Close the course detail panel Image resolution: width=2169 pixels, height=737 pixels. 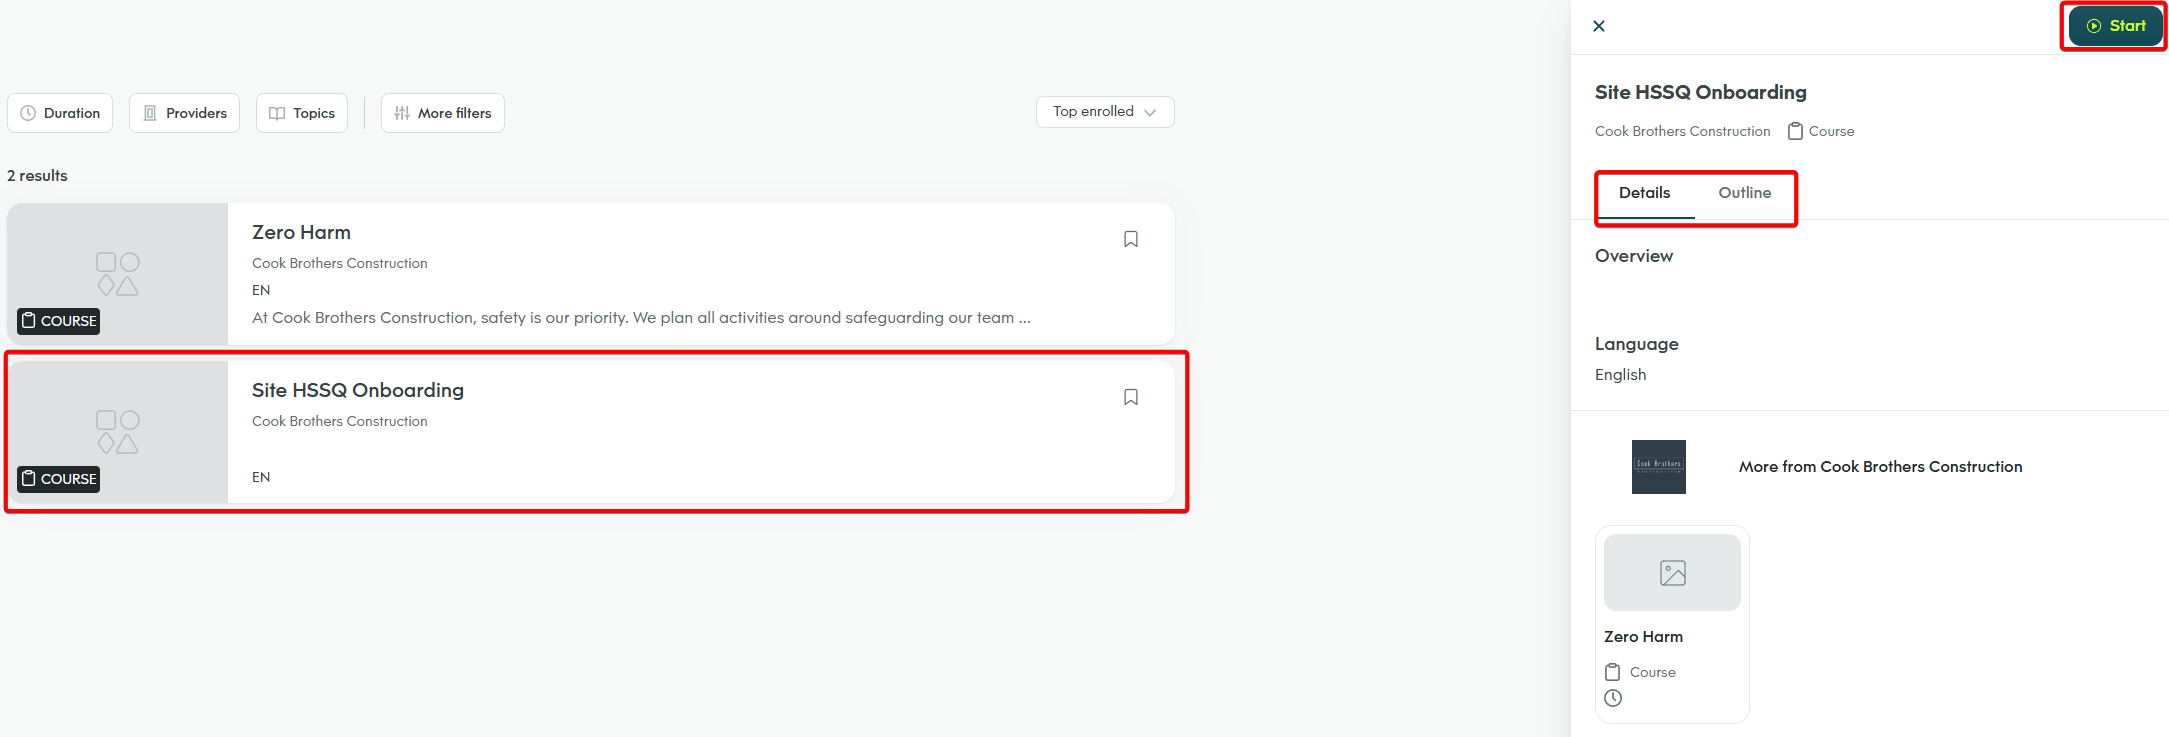[x=1599, y=26]
